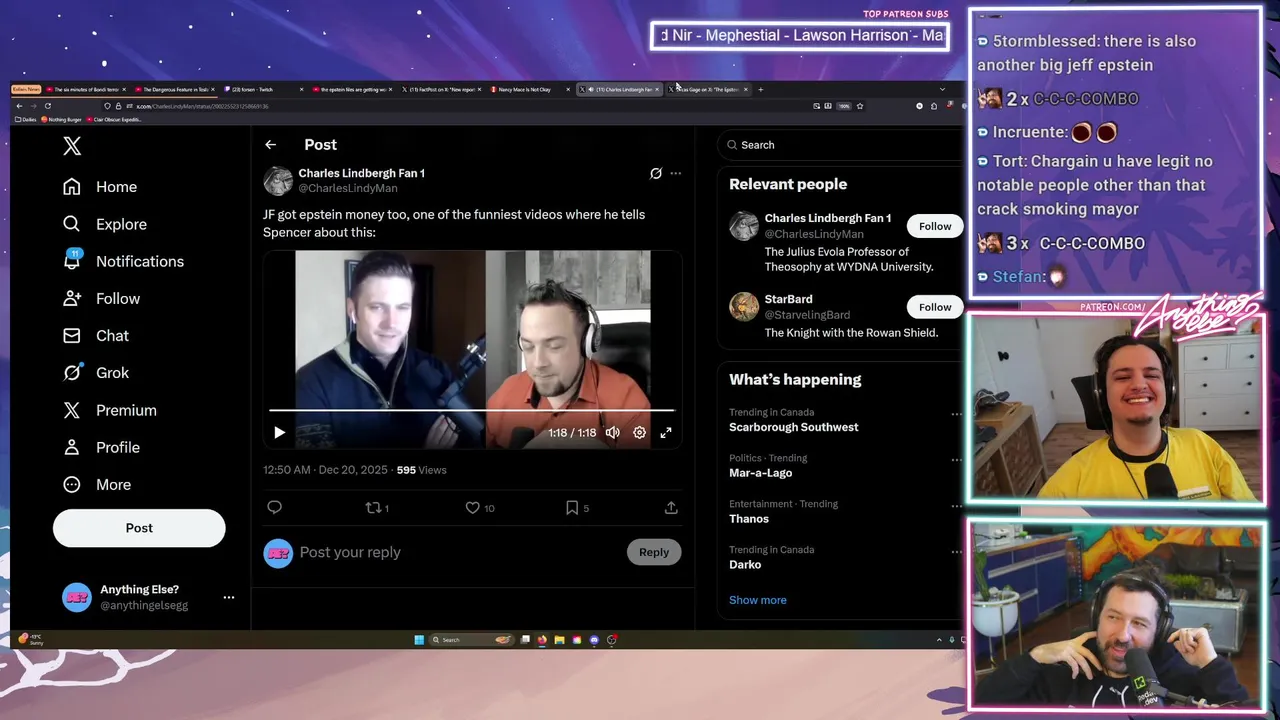Viewport: 1280px width, 720px height.
Task: Open Windows Start button on taskbar
Action: pyautogui.click(x=419, y=640)
